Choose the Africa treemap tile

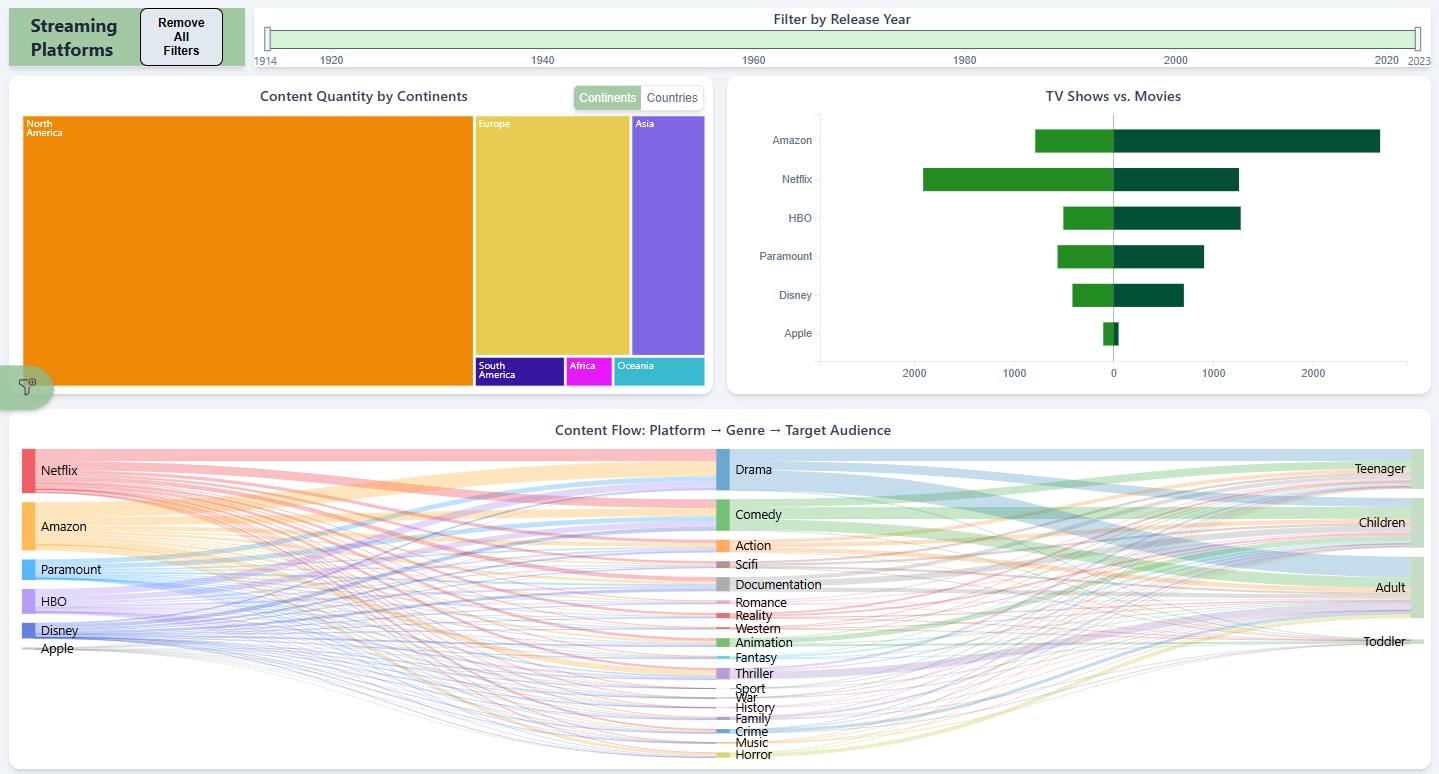589,372
